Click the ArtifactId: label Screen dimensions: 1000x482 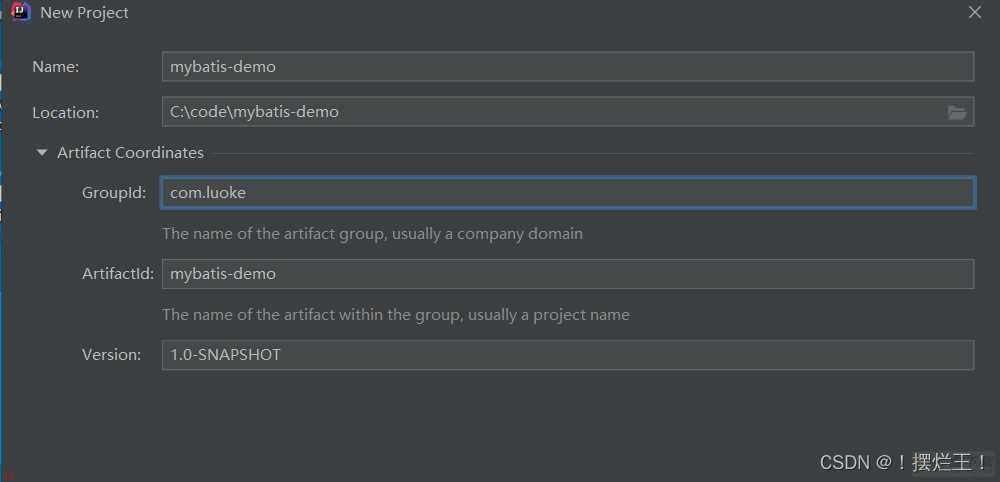pyautogui.click(x=114, y=274)
